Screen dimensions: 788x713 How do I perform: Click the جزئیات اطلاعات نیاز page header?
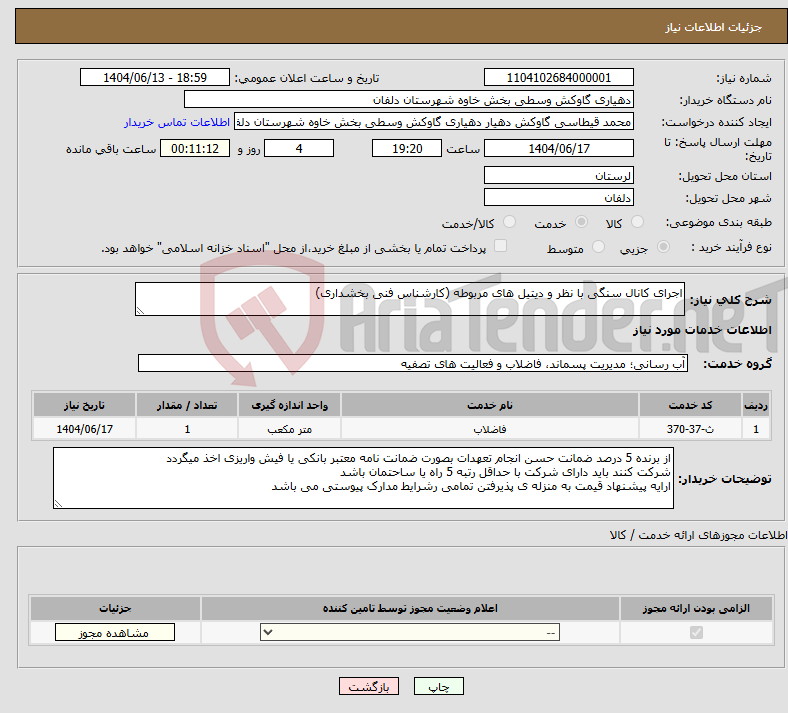click(714, 27)
